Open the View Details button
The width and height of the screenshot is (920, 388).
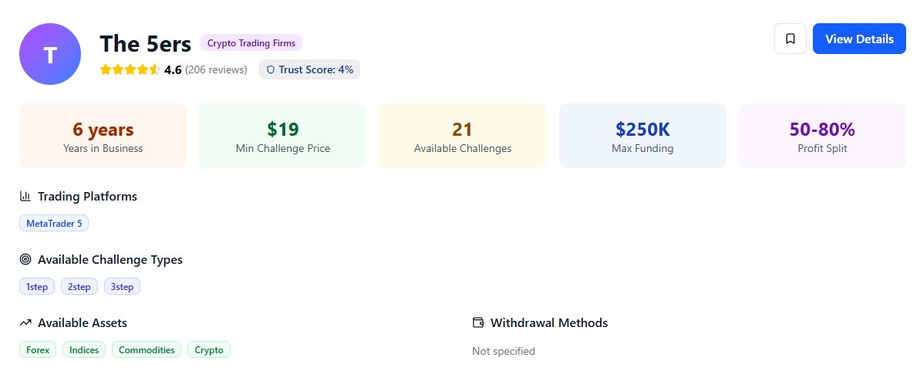pyautogui.click(x=859, y=39)
